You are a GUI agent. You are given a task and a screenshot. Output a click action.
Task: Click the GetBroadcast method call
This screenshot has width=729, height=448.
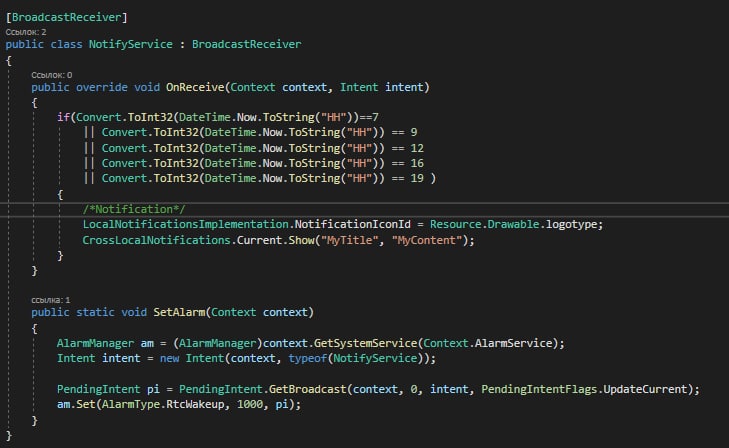308,389
